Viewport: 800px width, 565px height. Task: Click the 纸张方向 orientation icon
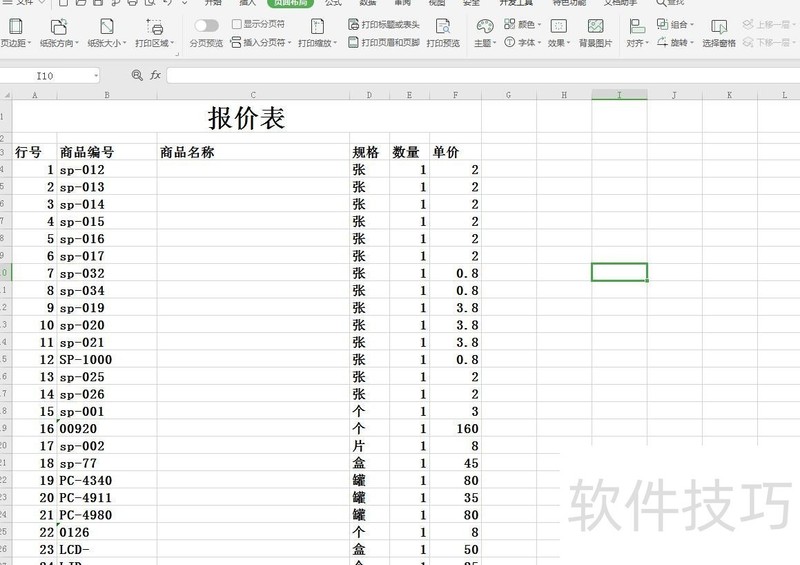(59, 26)
